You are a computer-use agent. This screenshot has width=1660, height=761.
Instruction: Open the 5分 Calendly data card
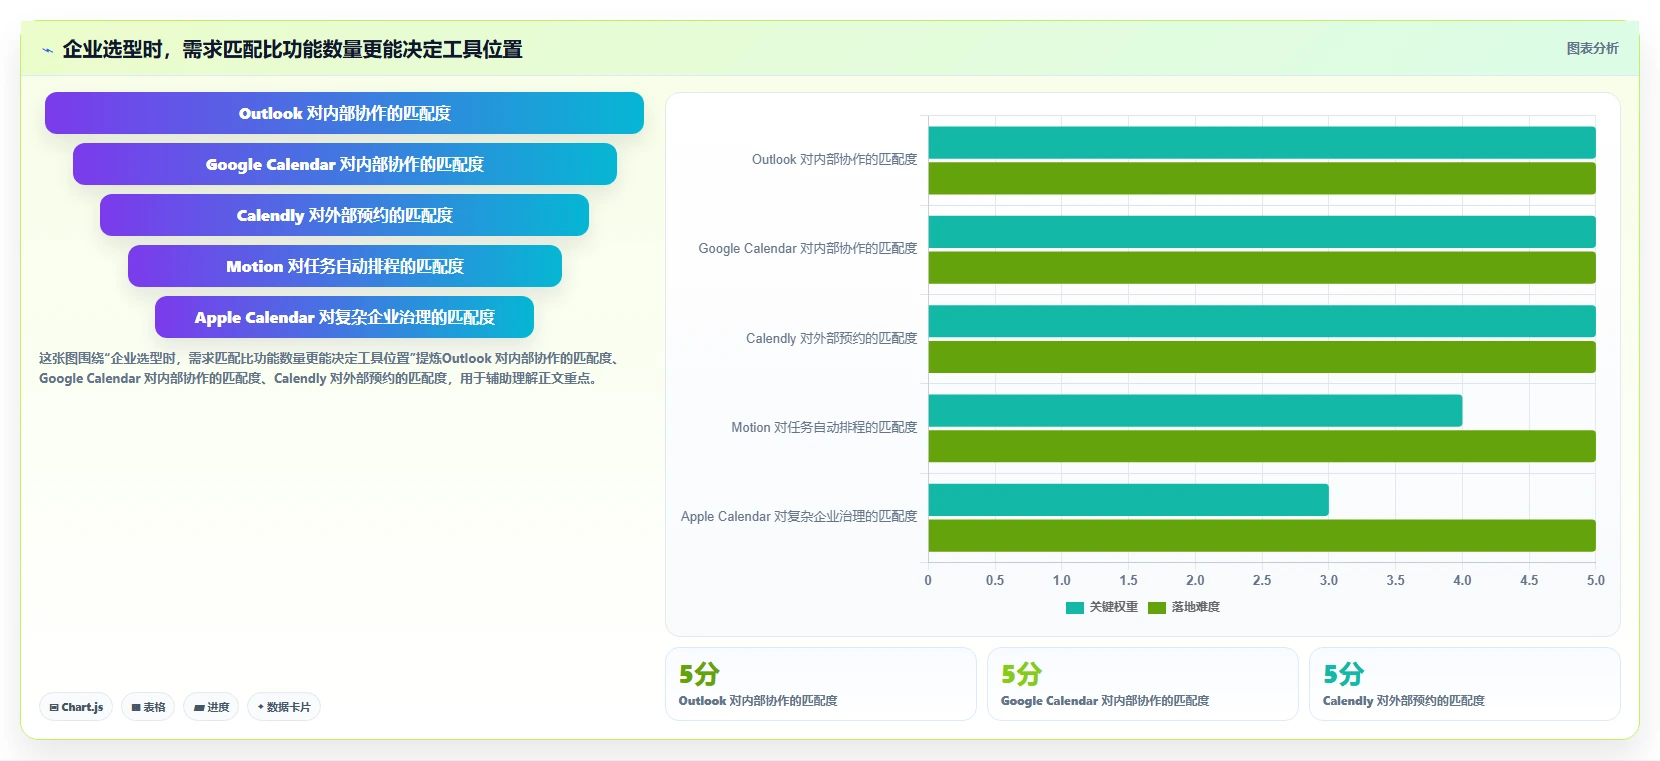click(1465, 684)
